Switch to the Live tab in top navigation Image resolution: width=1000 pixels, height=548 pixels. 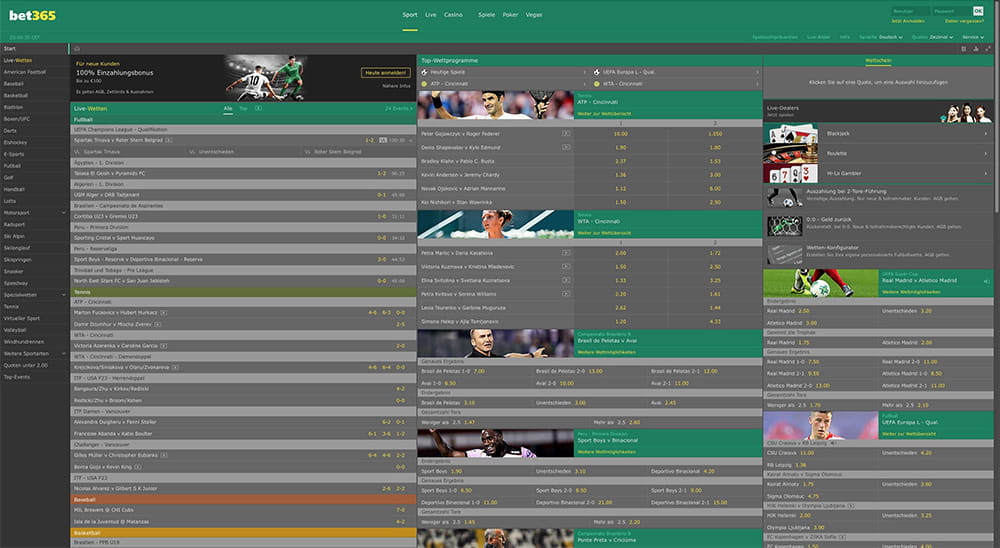tap(431, 15)
